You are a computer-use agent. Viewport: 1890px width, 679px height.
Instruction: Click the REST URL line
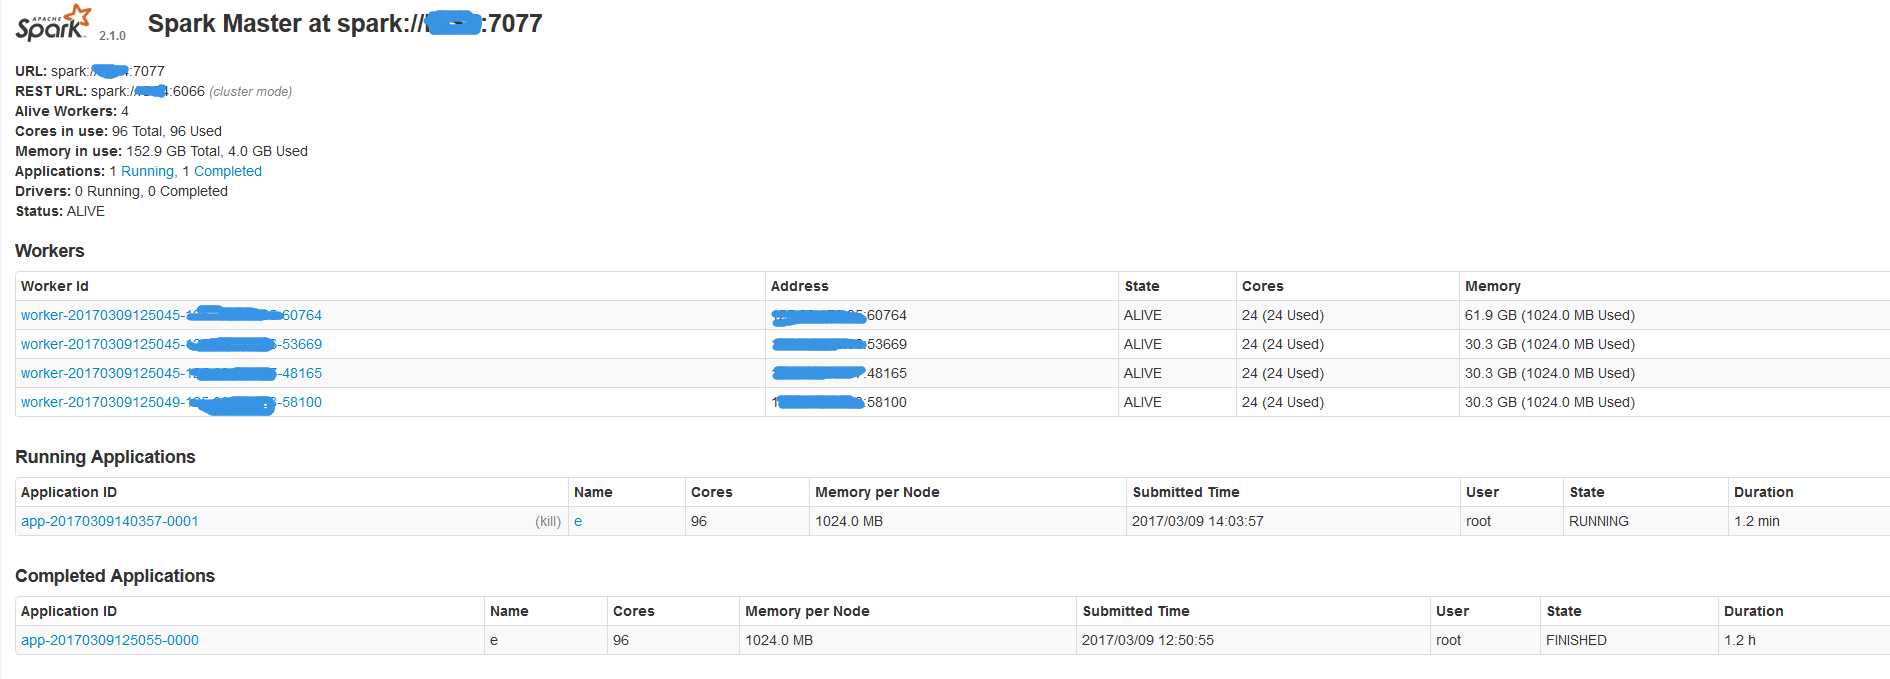(x=153, y=91)
